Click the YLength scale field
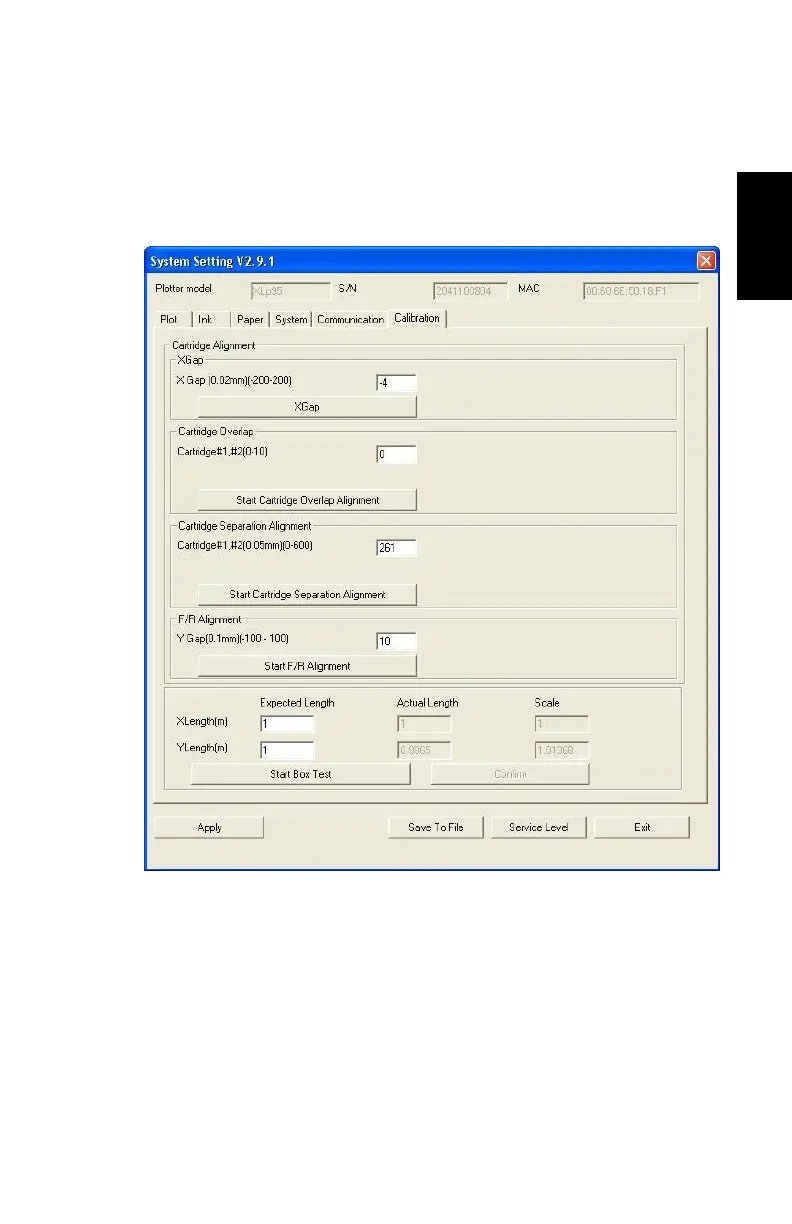The height and width of the screenshot is (1224, 792). click(x=561, y=750)
